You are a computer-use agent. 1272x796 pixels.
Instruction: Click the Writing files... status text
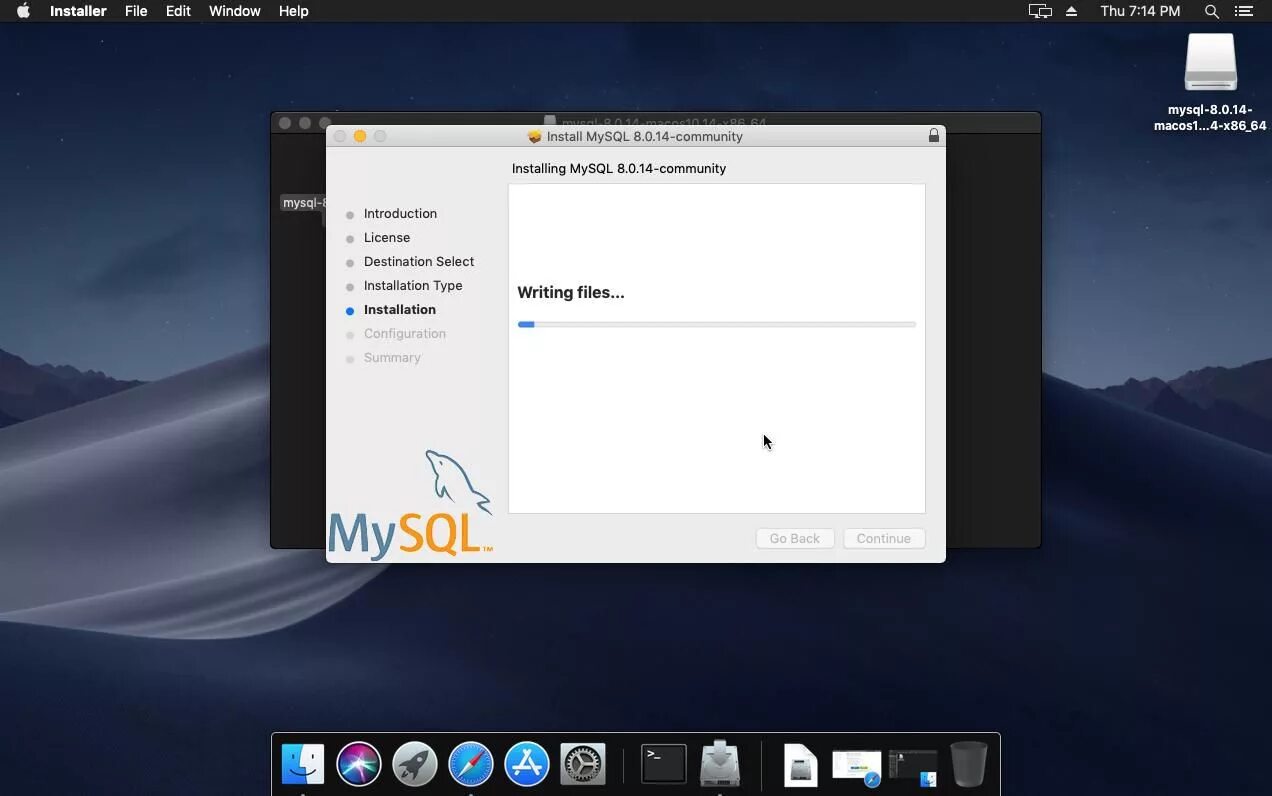coord(571,292)
